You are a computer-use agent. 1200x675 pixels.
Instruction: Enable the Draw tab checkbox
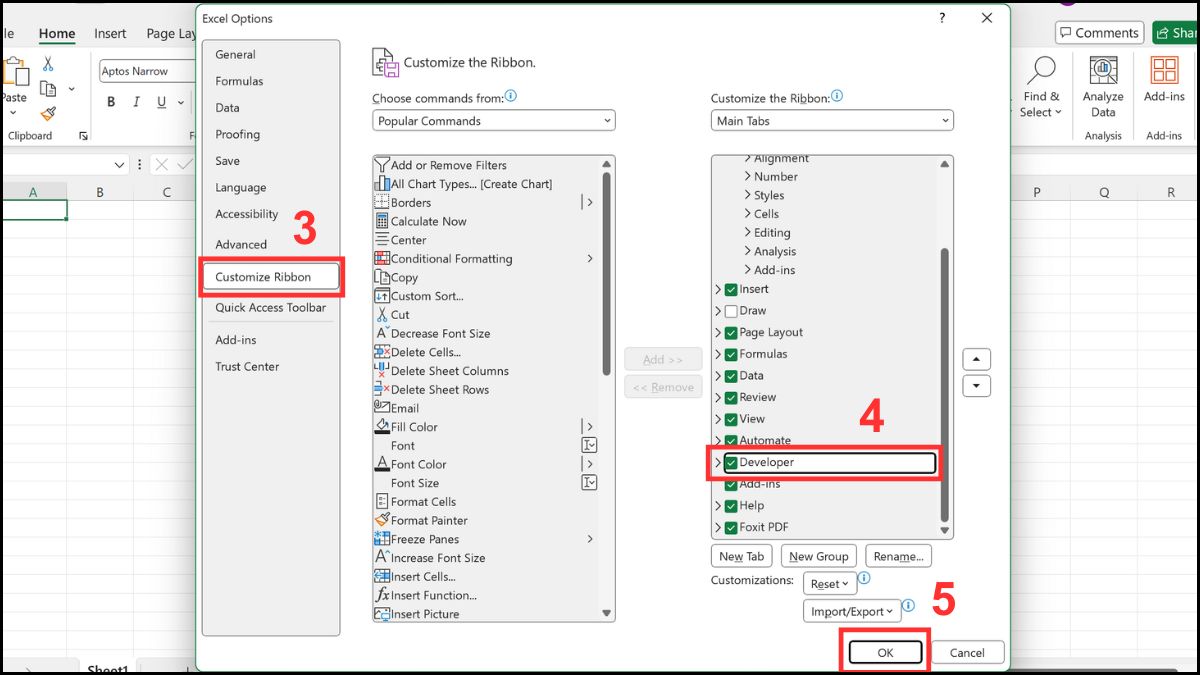(x=731, y=310)
